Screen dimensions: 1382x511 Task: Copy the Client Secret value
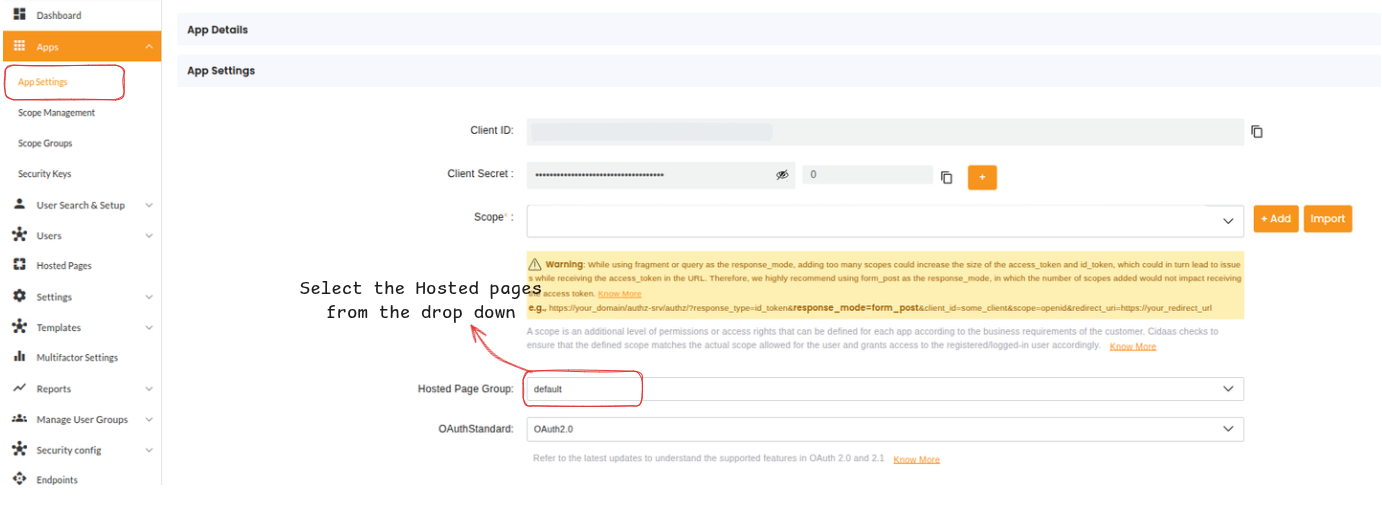click(x=946, y=177)
